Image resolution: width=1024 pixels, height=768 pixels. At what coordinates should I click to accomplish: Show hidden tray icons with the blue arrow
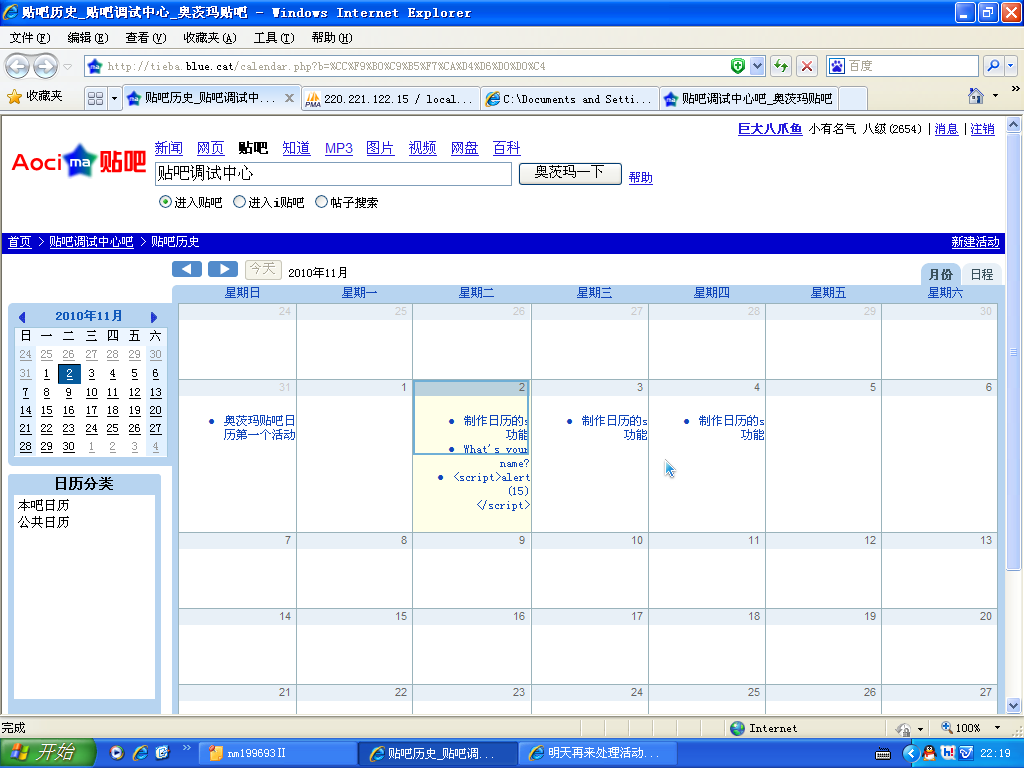pyautogui.click(x=910, y=754)
